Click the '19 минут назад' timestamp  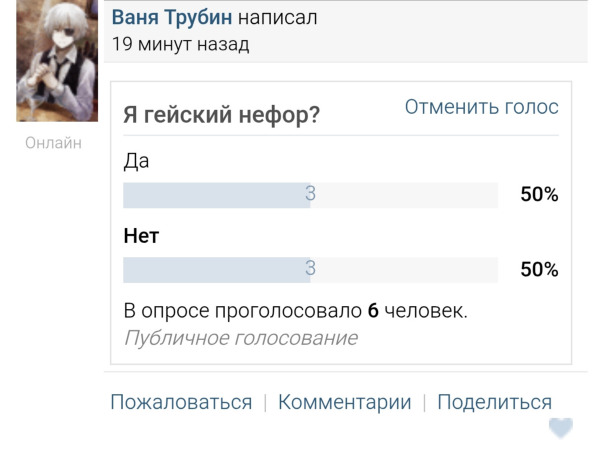(180, 44)
